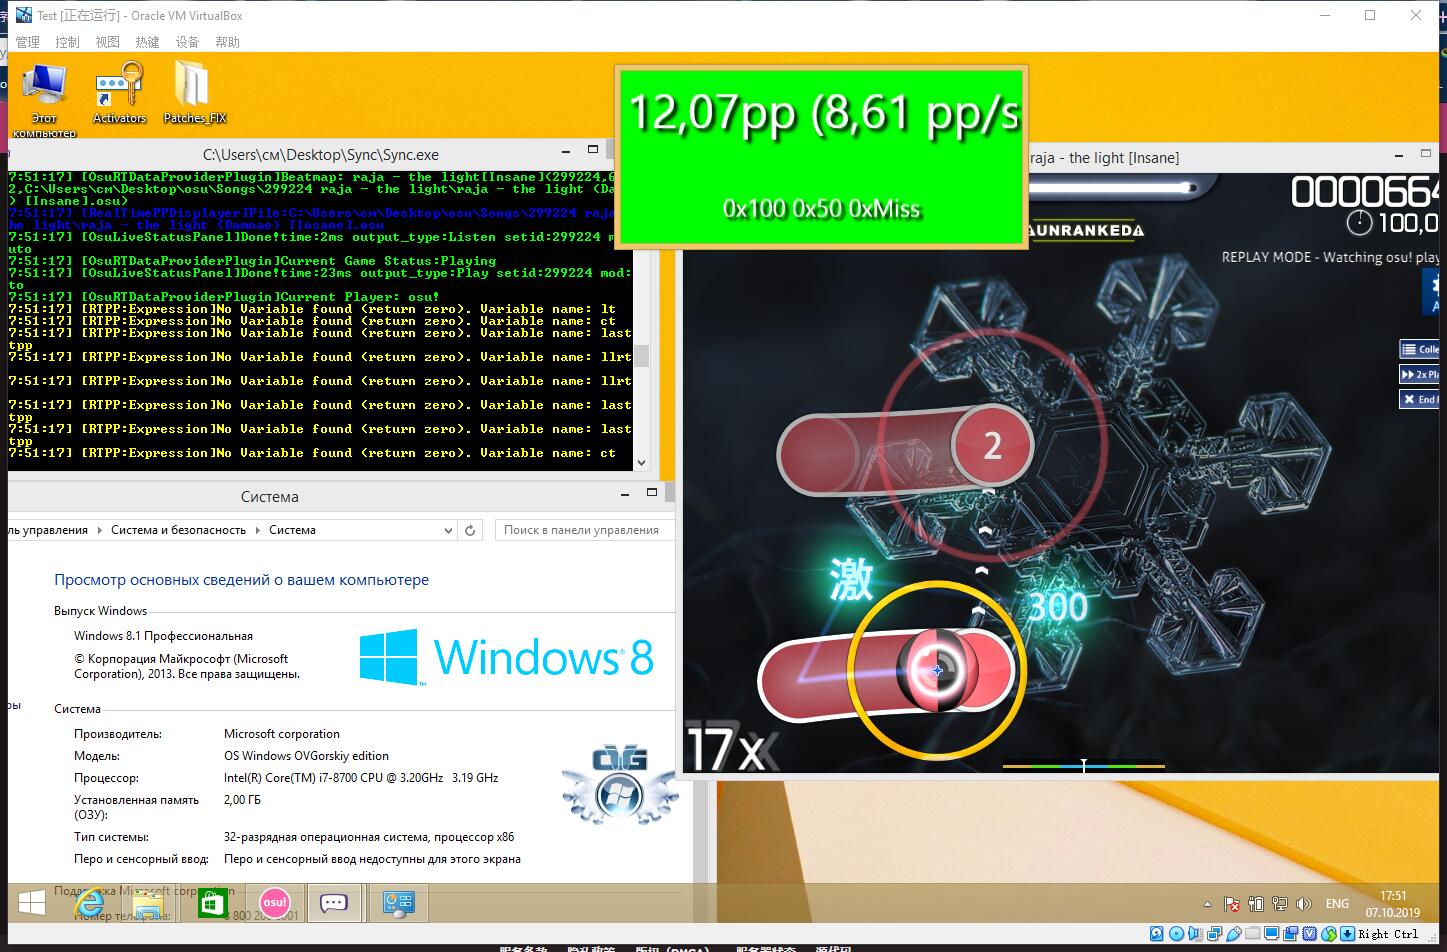Open the 帮助 menu in VirtualBox
The width and height of the screenshot is (1447, 952).
pyautogui.click(x=227, y=42)
